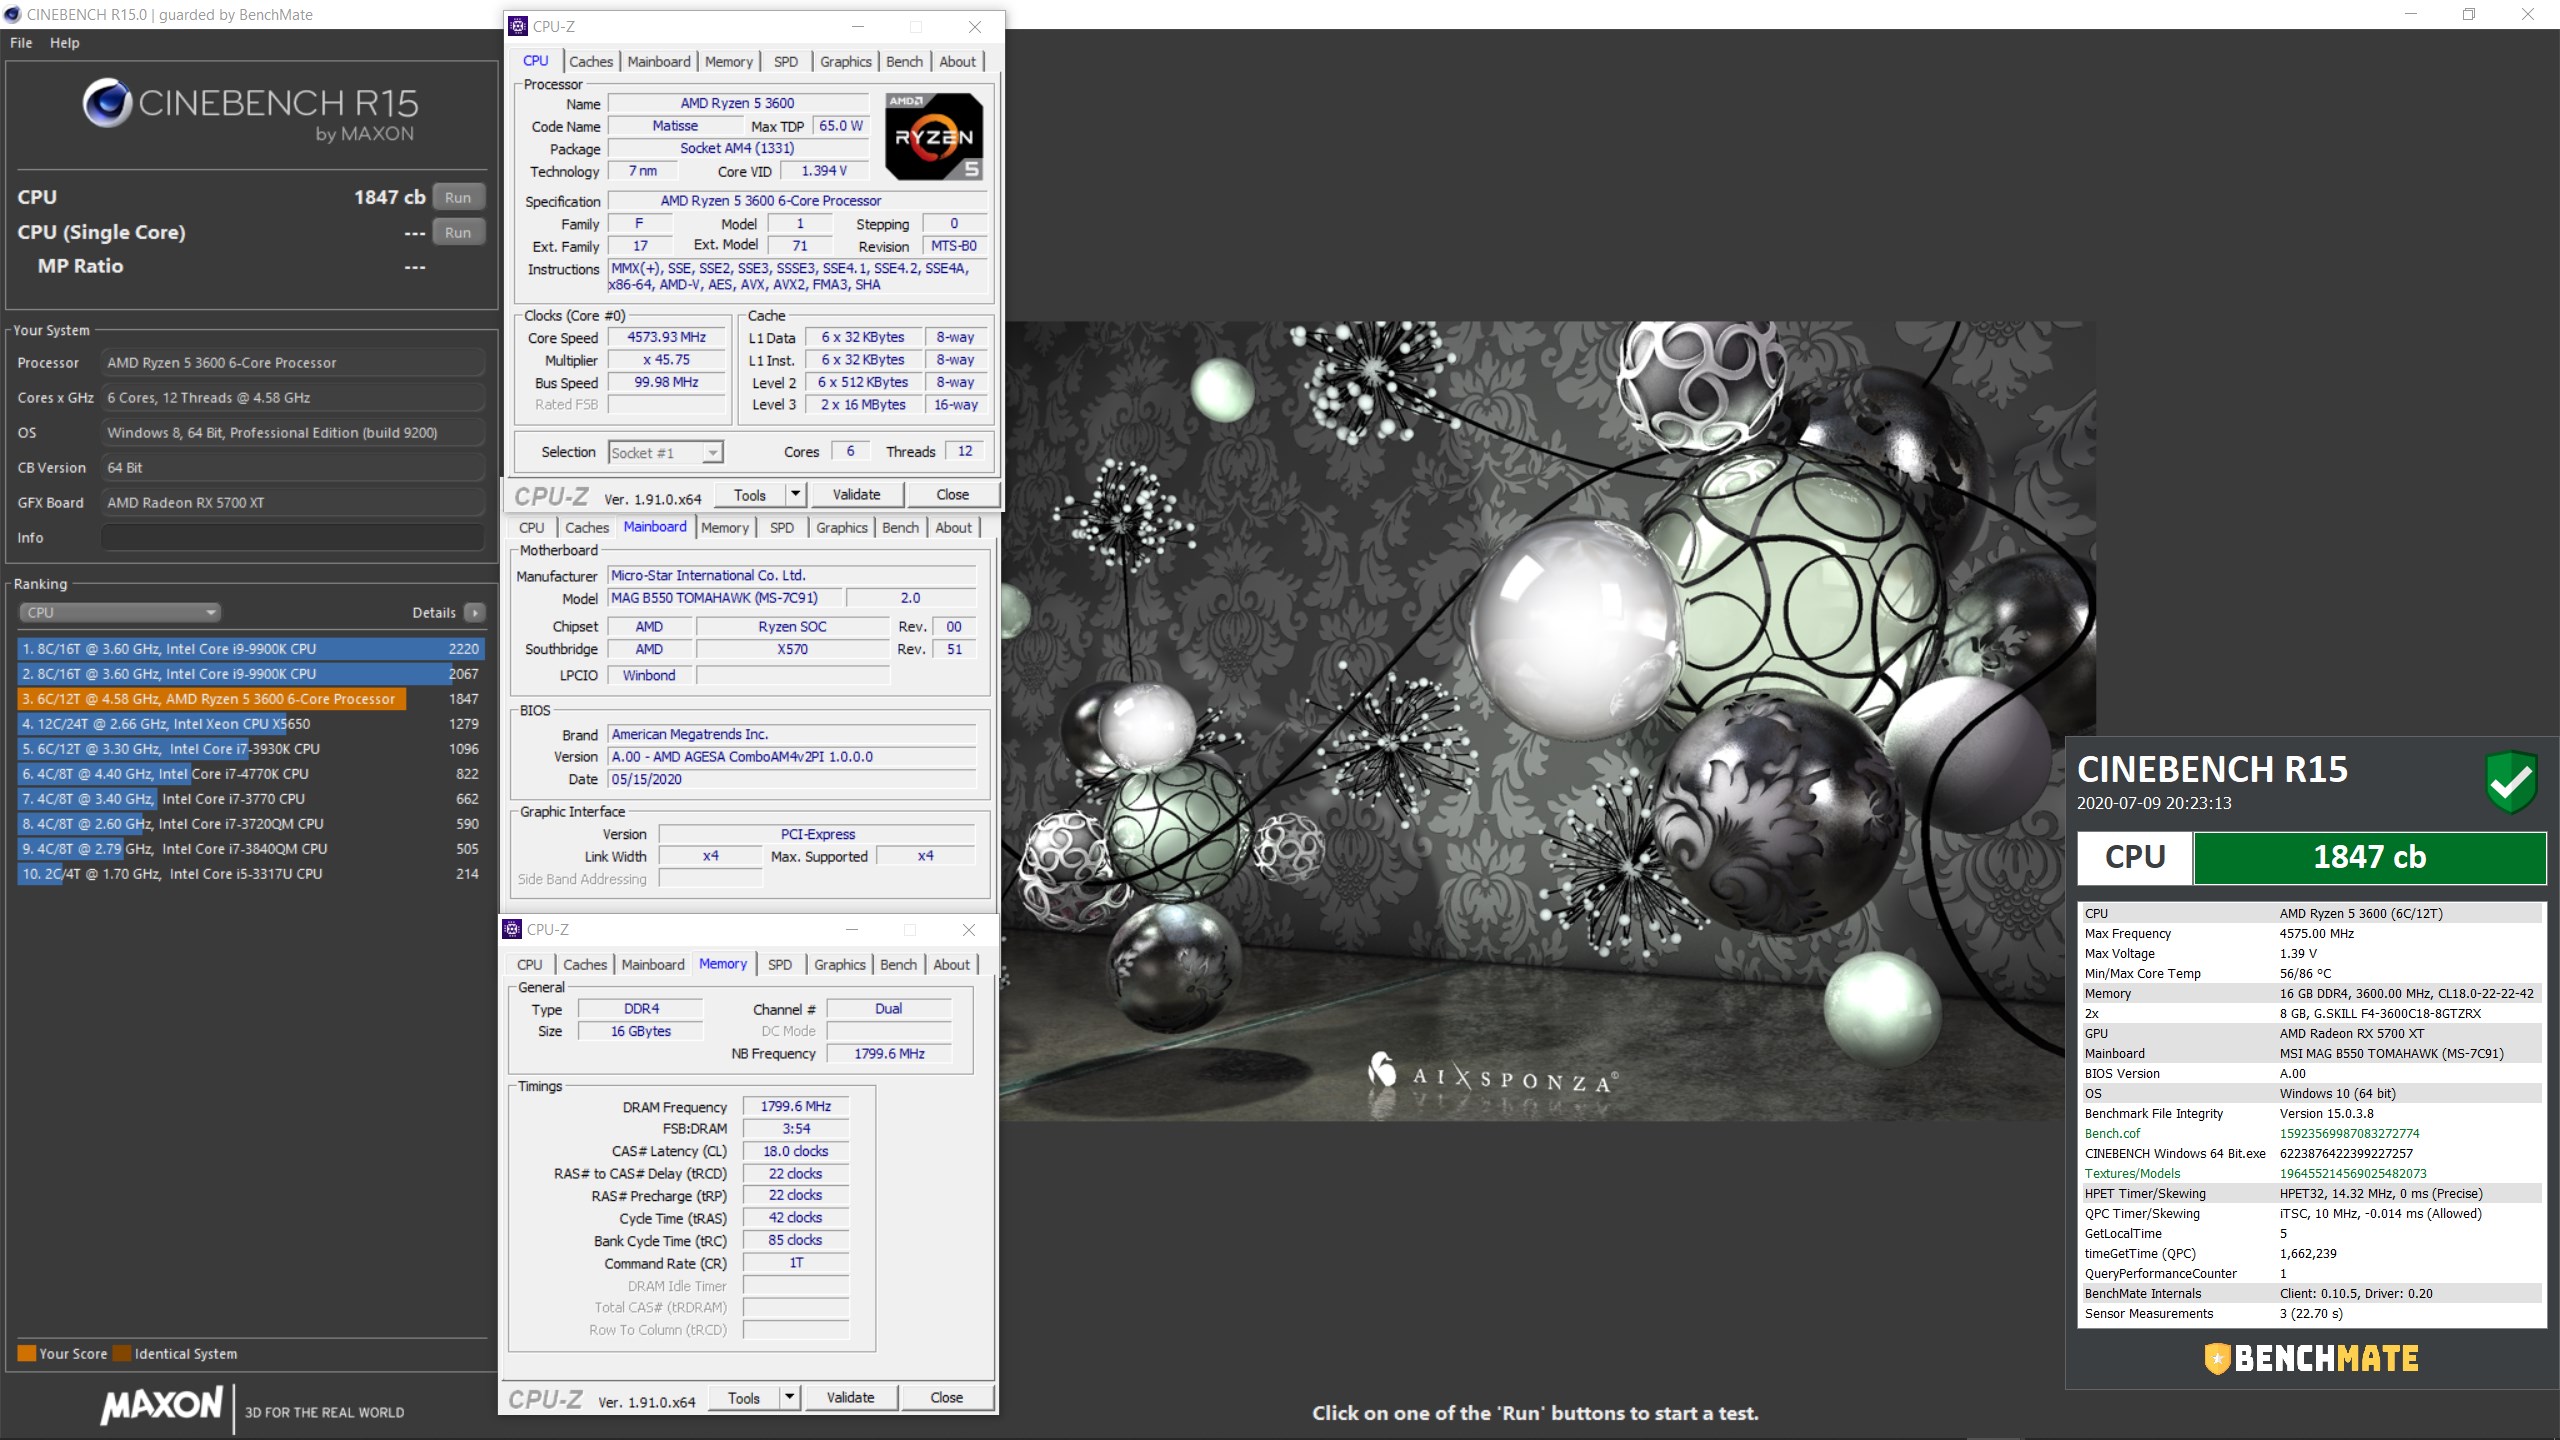Click the Sensor Measurements row in BenchMate
Screen dimensions: 2560x1440
pos(2312,1314)
